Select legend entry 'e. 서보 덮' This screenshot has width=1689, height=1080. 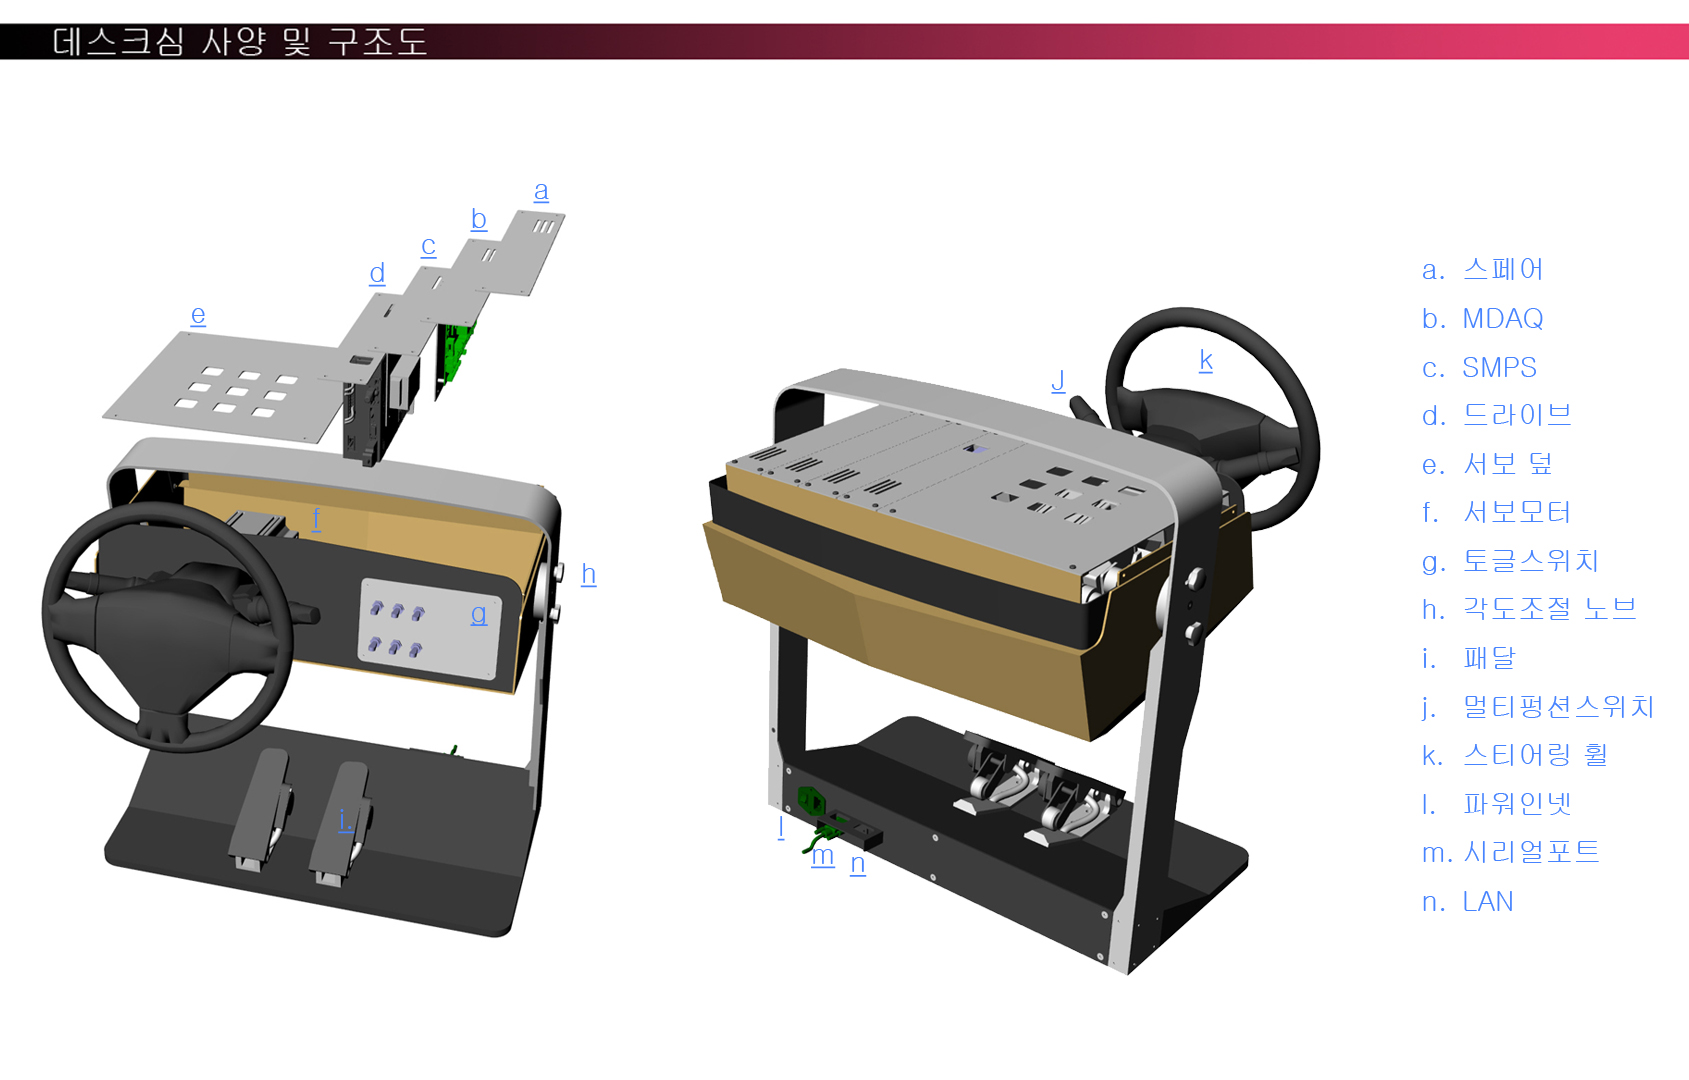tap(1487, 464)
